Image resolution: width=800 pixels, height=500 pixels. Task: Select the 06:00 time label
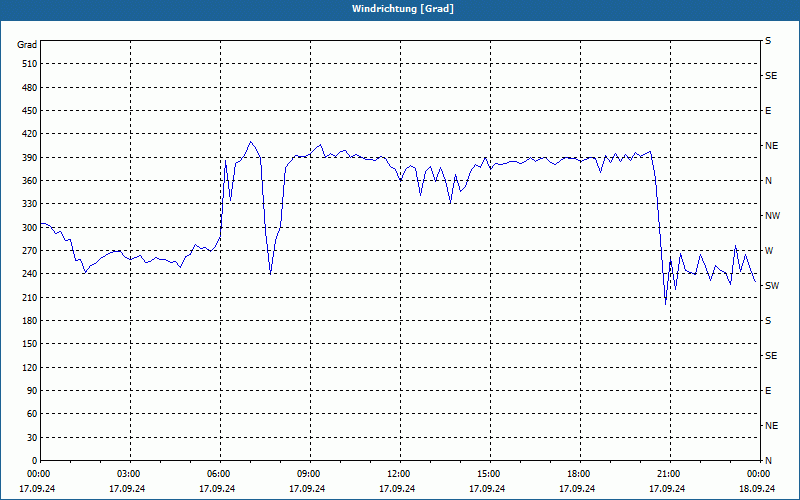coord(218,473)
